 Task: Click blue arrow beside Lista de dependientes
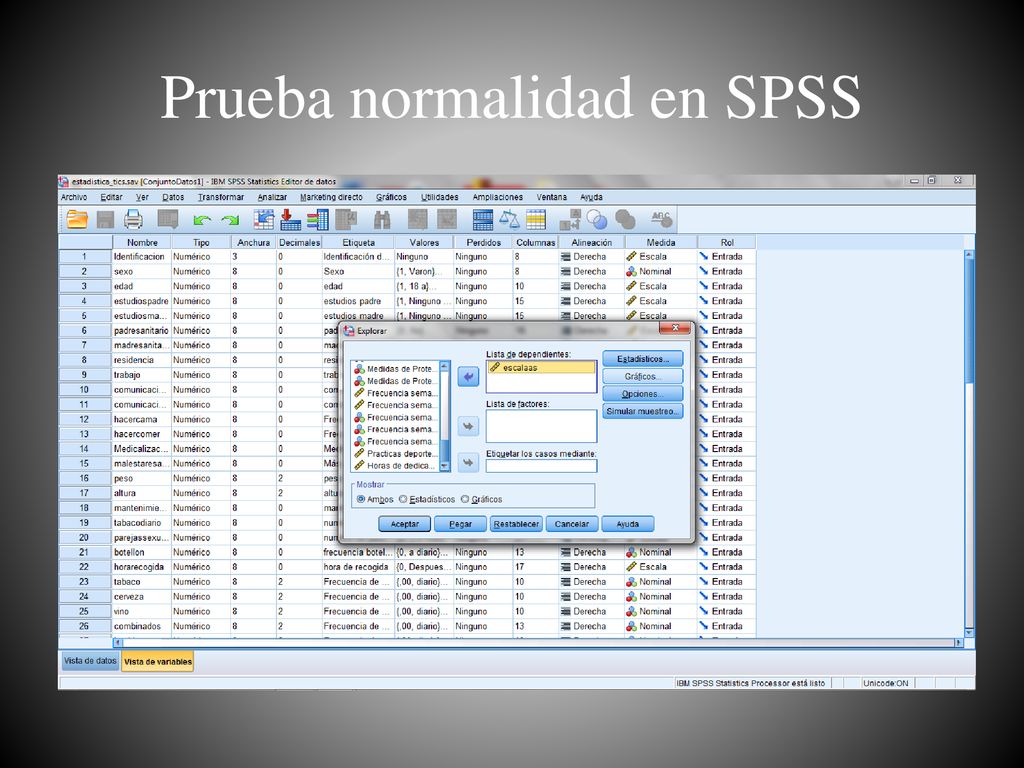tap(468, 377)
